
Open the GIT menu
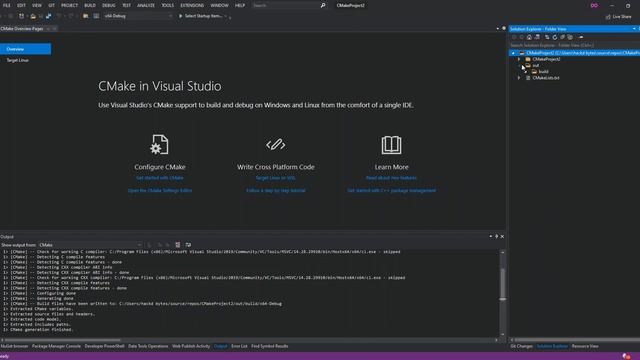[x=51, y=5]
